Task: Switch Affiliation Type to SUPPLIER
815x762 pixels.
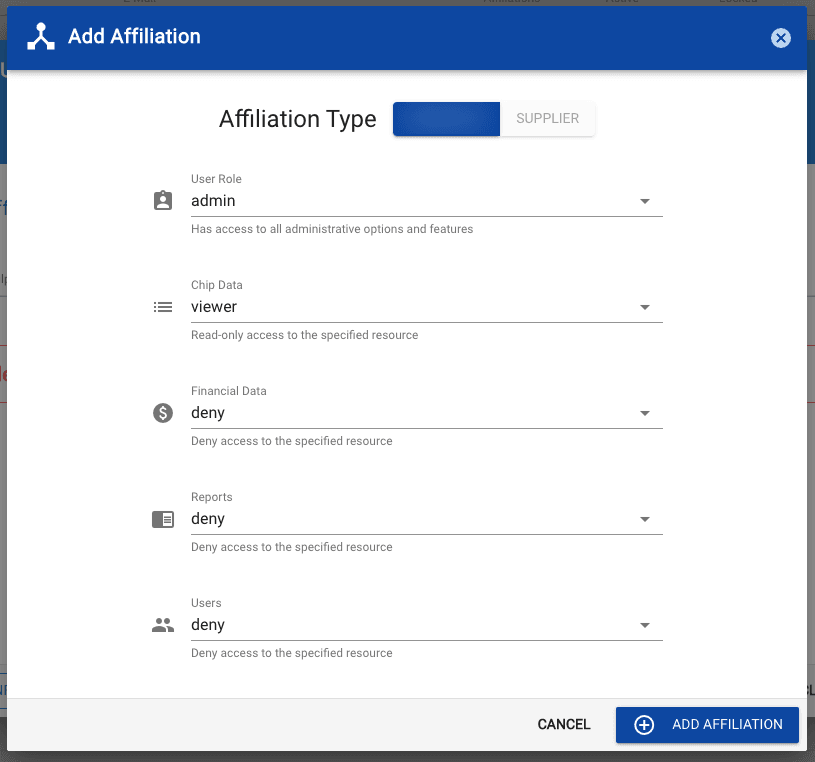Action: 547,119
